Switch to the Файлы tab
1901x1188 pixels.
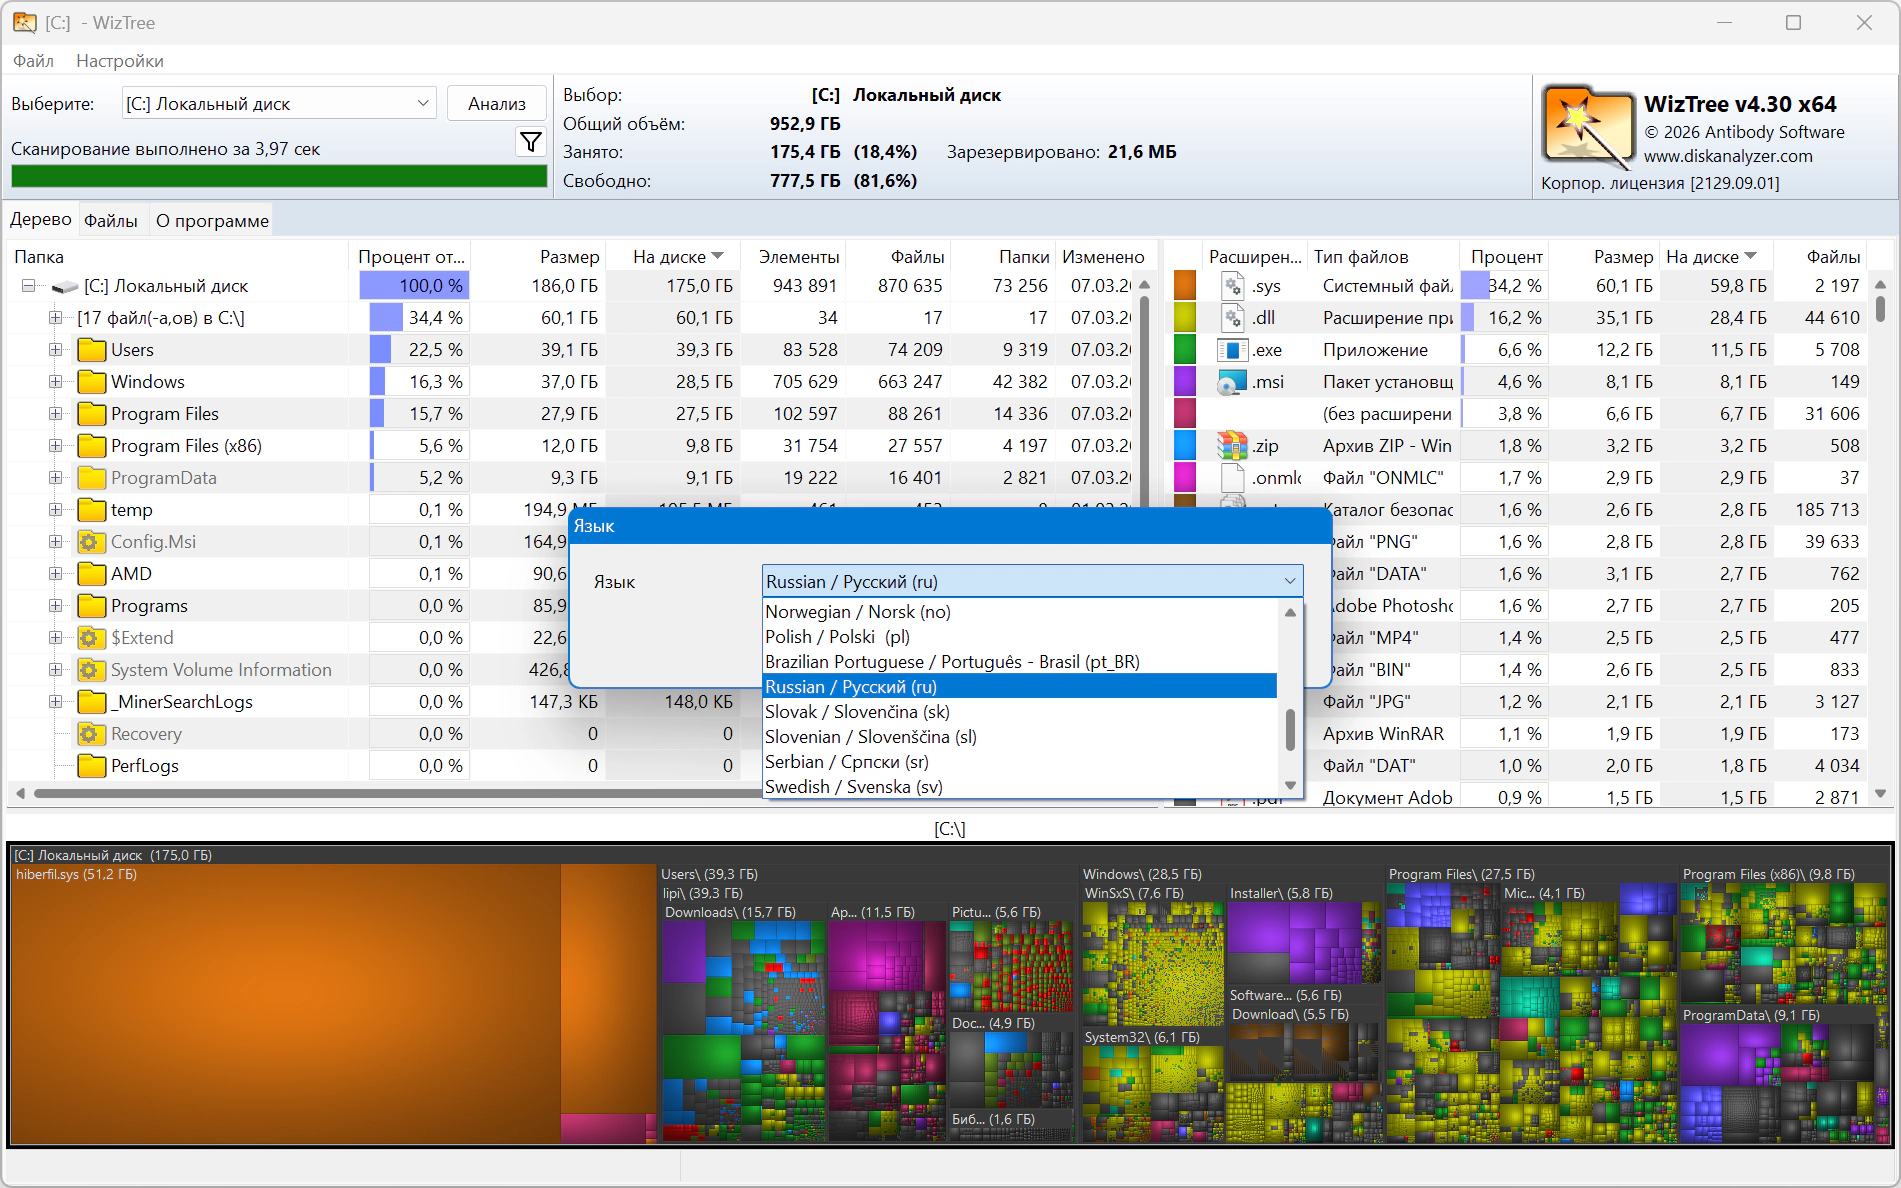[111, 220]
